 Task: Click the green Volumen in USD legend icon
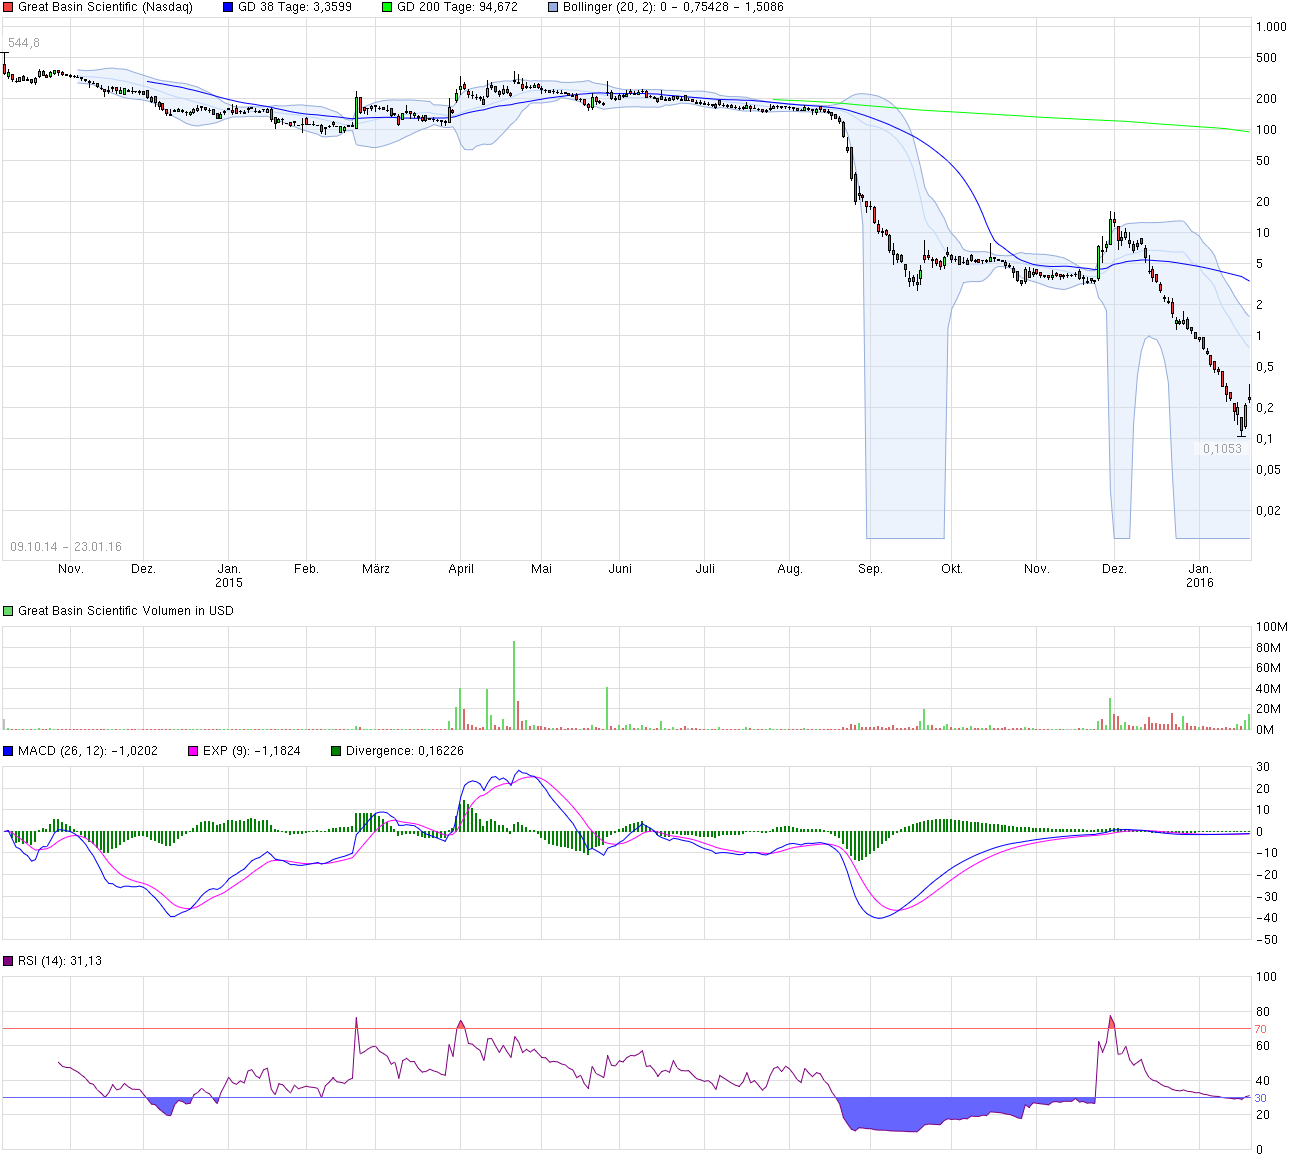(x=7, y=609)
